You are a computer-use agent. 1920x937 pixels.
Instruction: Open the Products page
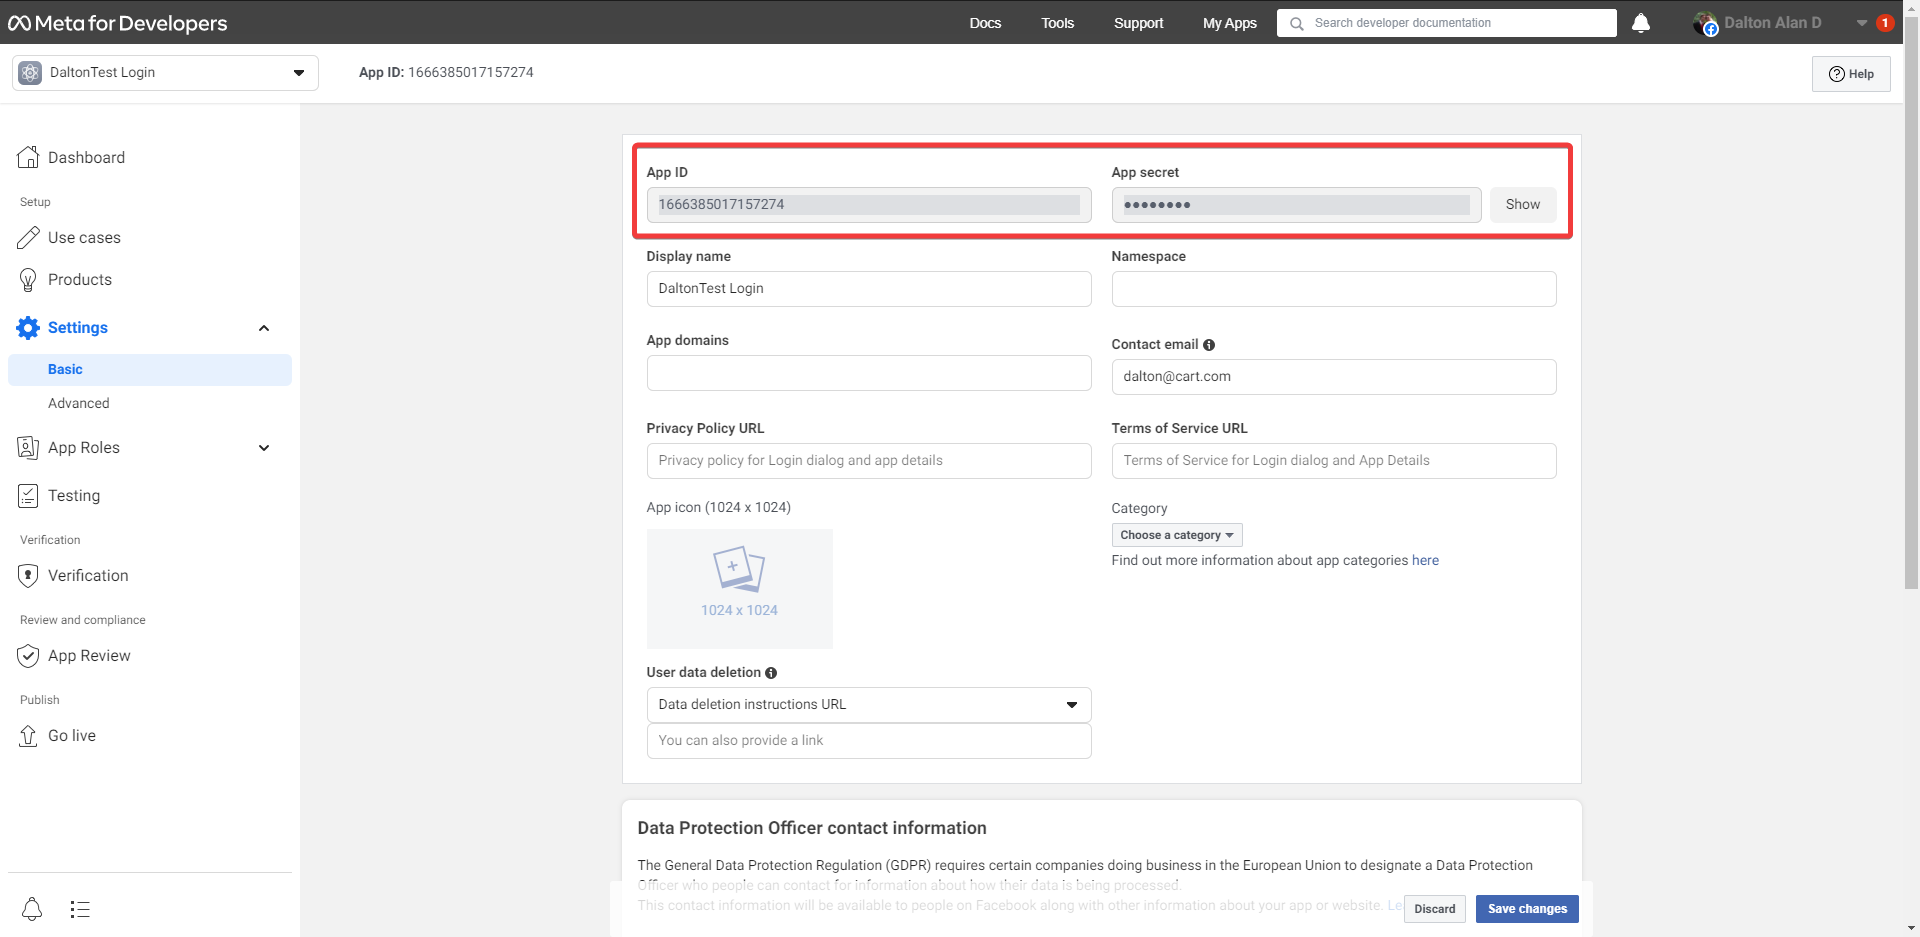[80, 279]
